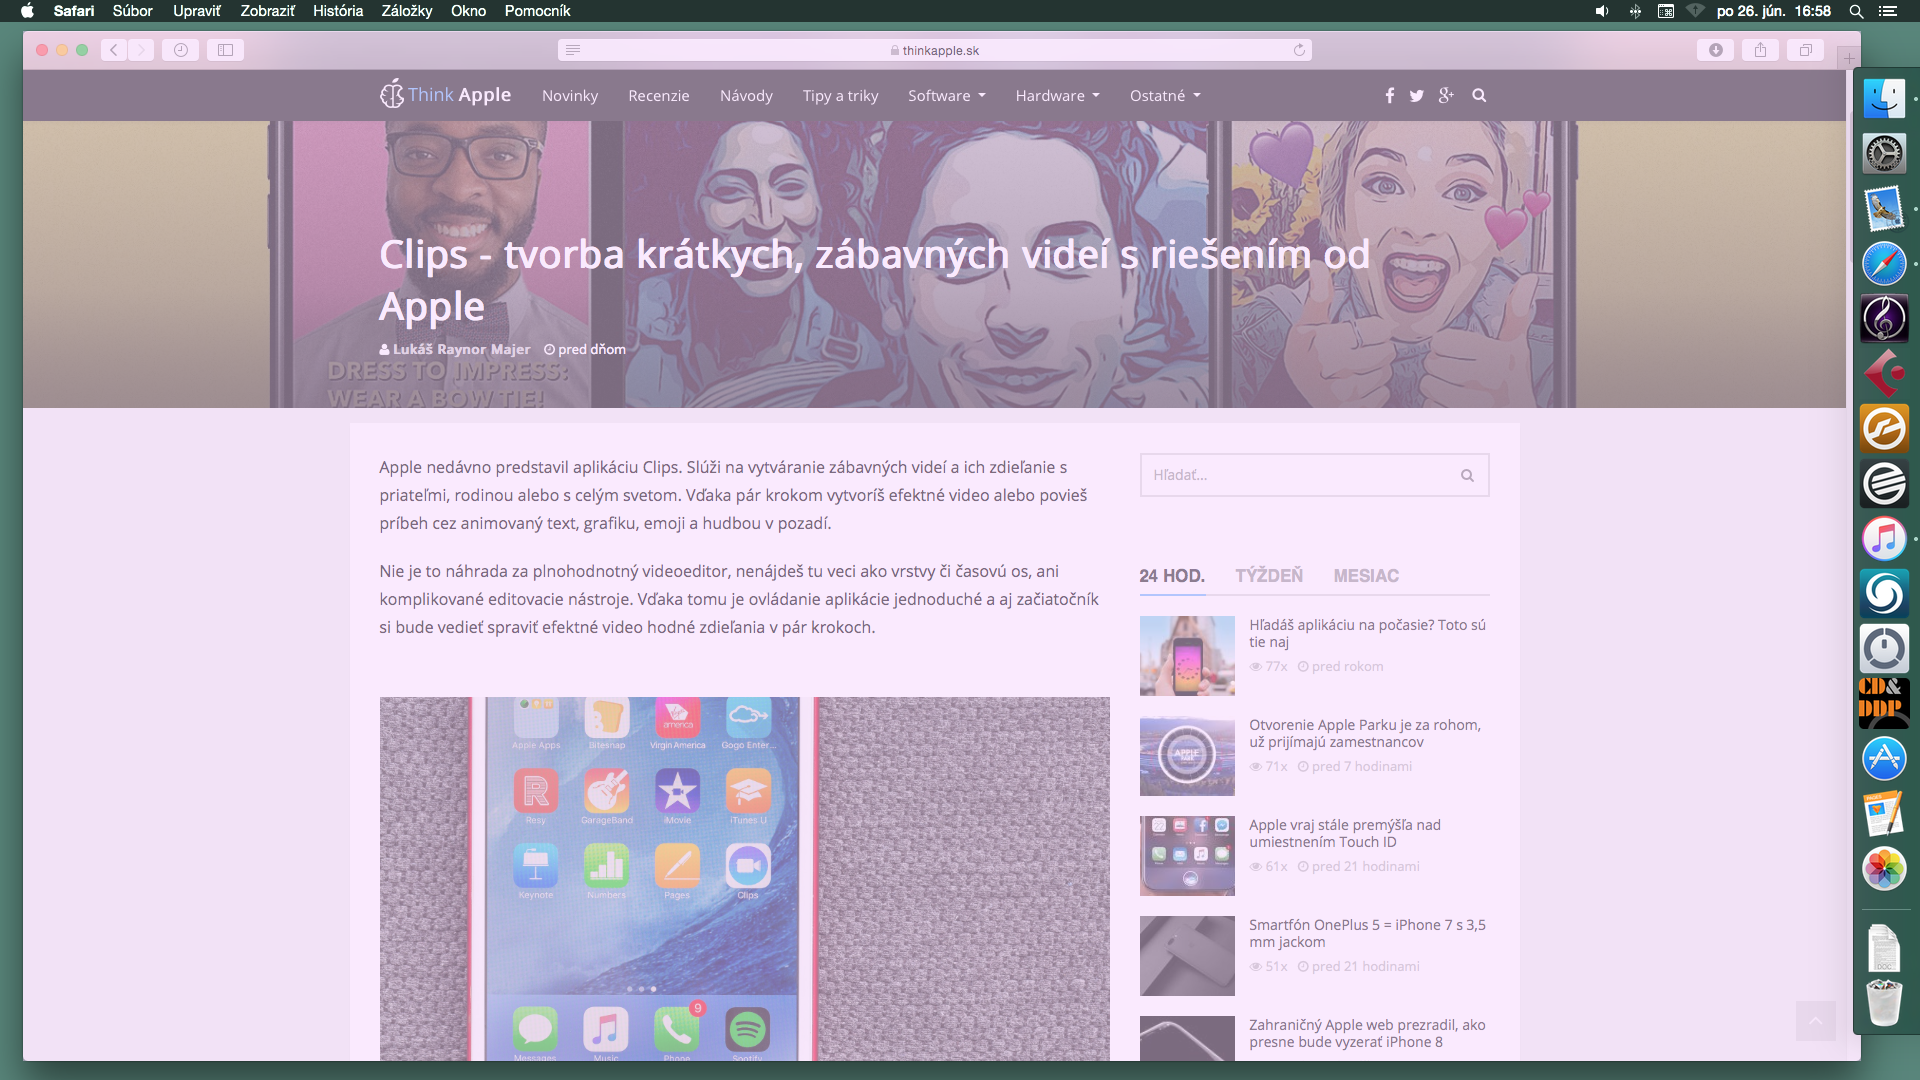Viewport: 1920px width, 1080px height.
Task: Toggle Reader view icon in address bar
Action: coord(573,50)
